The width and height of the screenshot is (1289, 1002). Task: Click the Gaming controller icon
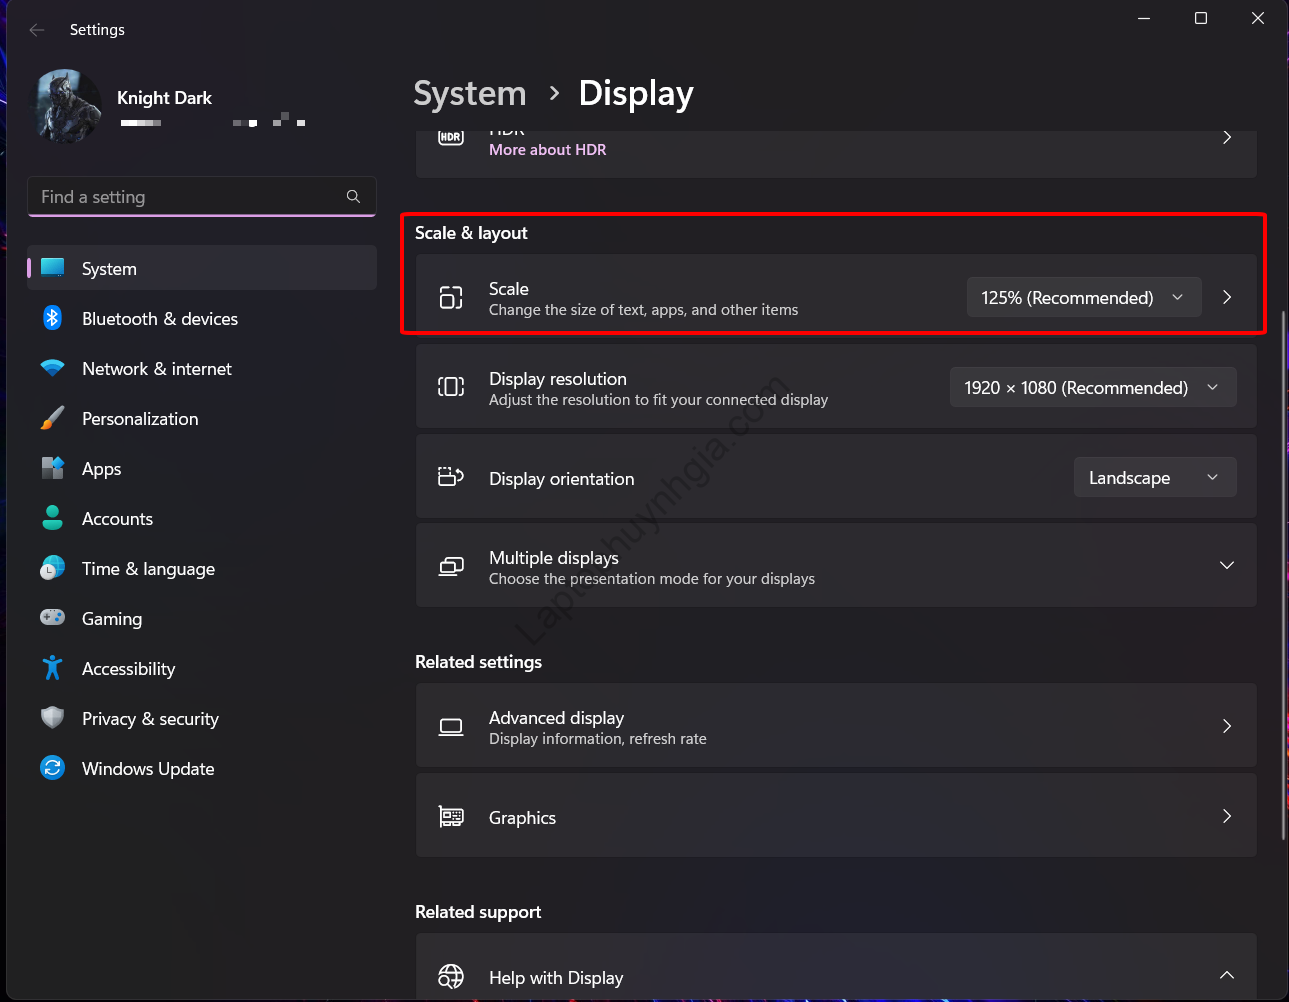[x=53, y=618]
